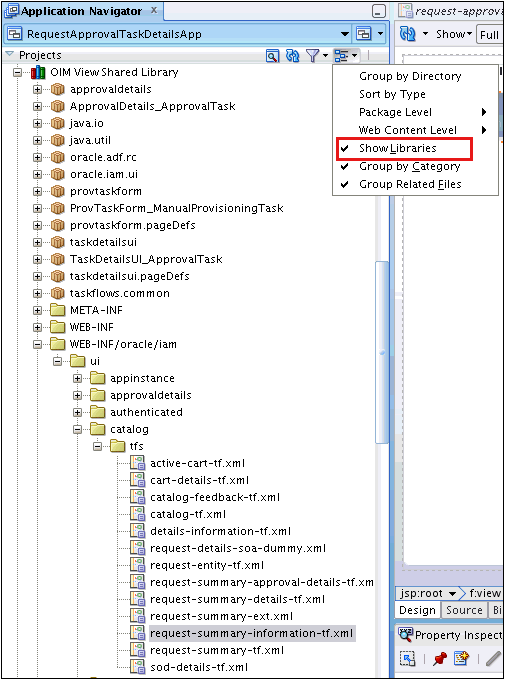The image size is (506, 680).
Task: Minimize the Application Navigator panel
Action: (x=379, y=11)
